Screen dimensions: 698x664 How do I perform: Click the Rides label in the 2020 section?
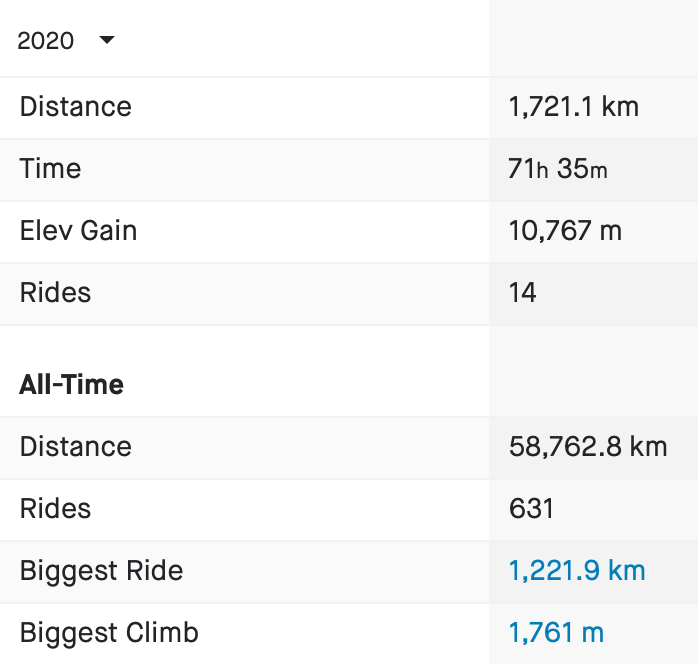pyautogui.click(x=55, y=293)
